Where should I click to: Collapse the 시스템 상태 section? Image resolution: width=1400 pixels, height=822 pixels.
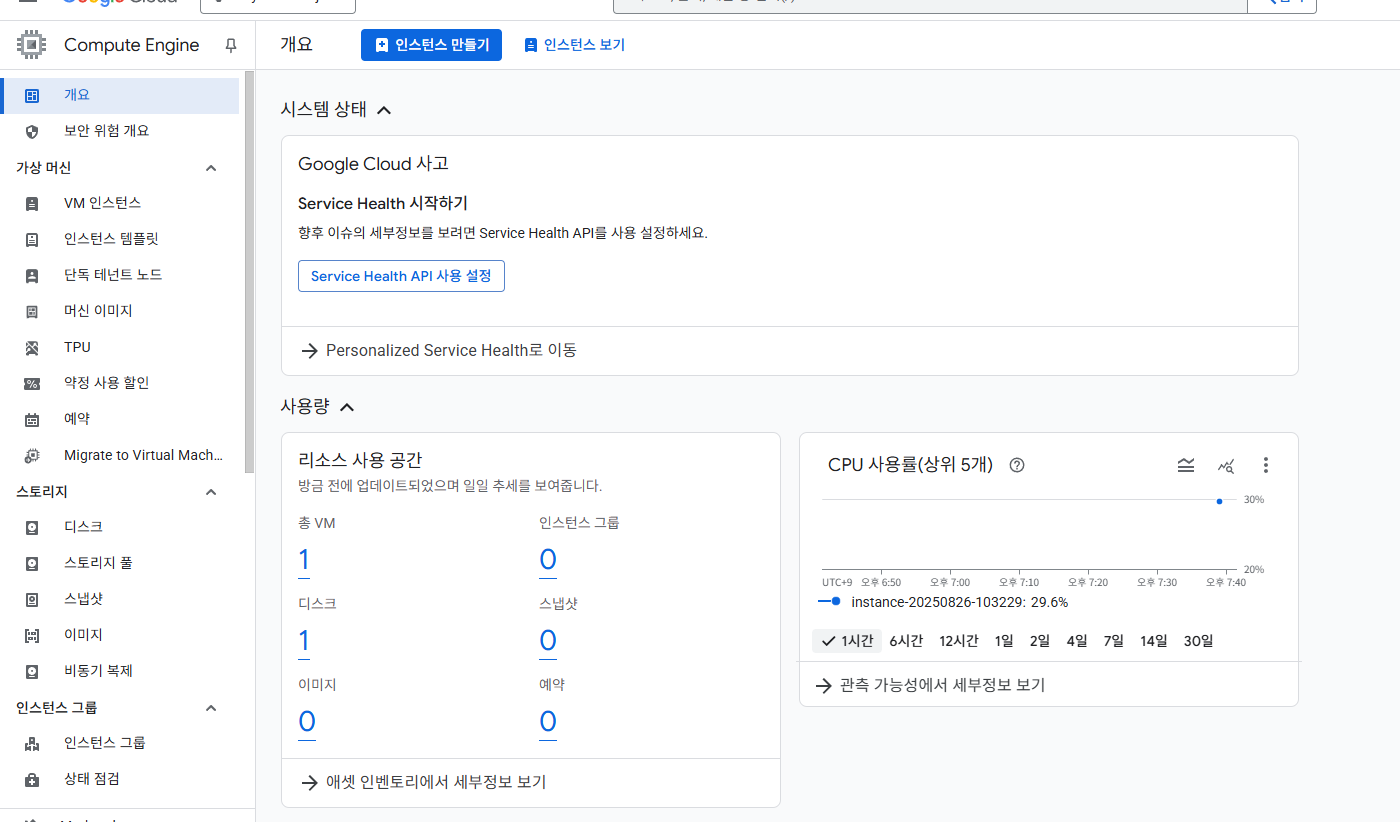point(384,109)
